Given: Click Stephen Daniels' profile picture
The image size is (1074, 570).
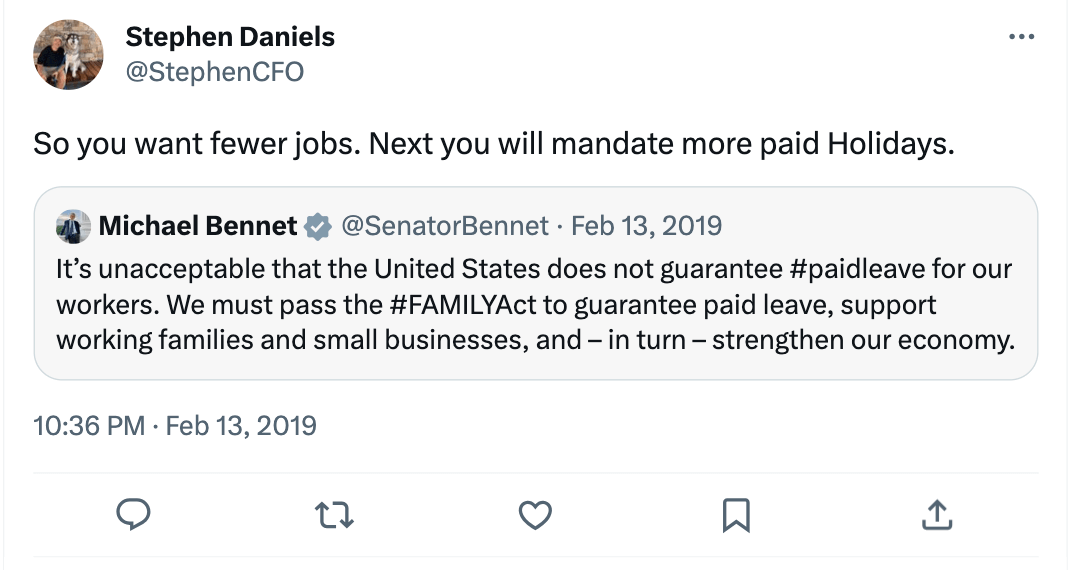Looking at the screenshot, I should coord(69,55).
